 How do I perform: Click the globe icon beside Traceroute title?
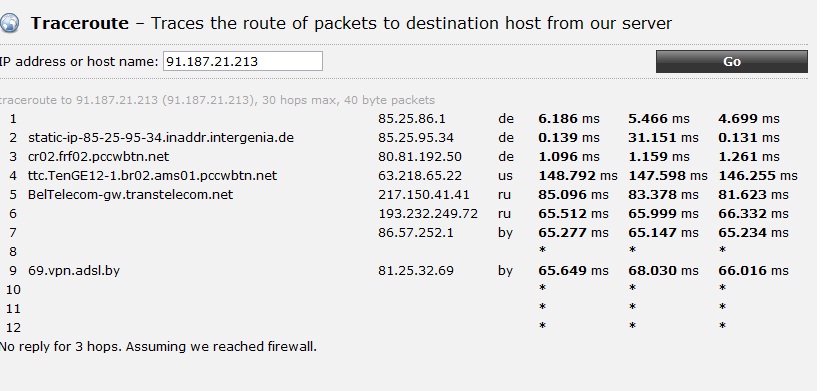click(x=9, y=23)
